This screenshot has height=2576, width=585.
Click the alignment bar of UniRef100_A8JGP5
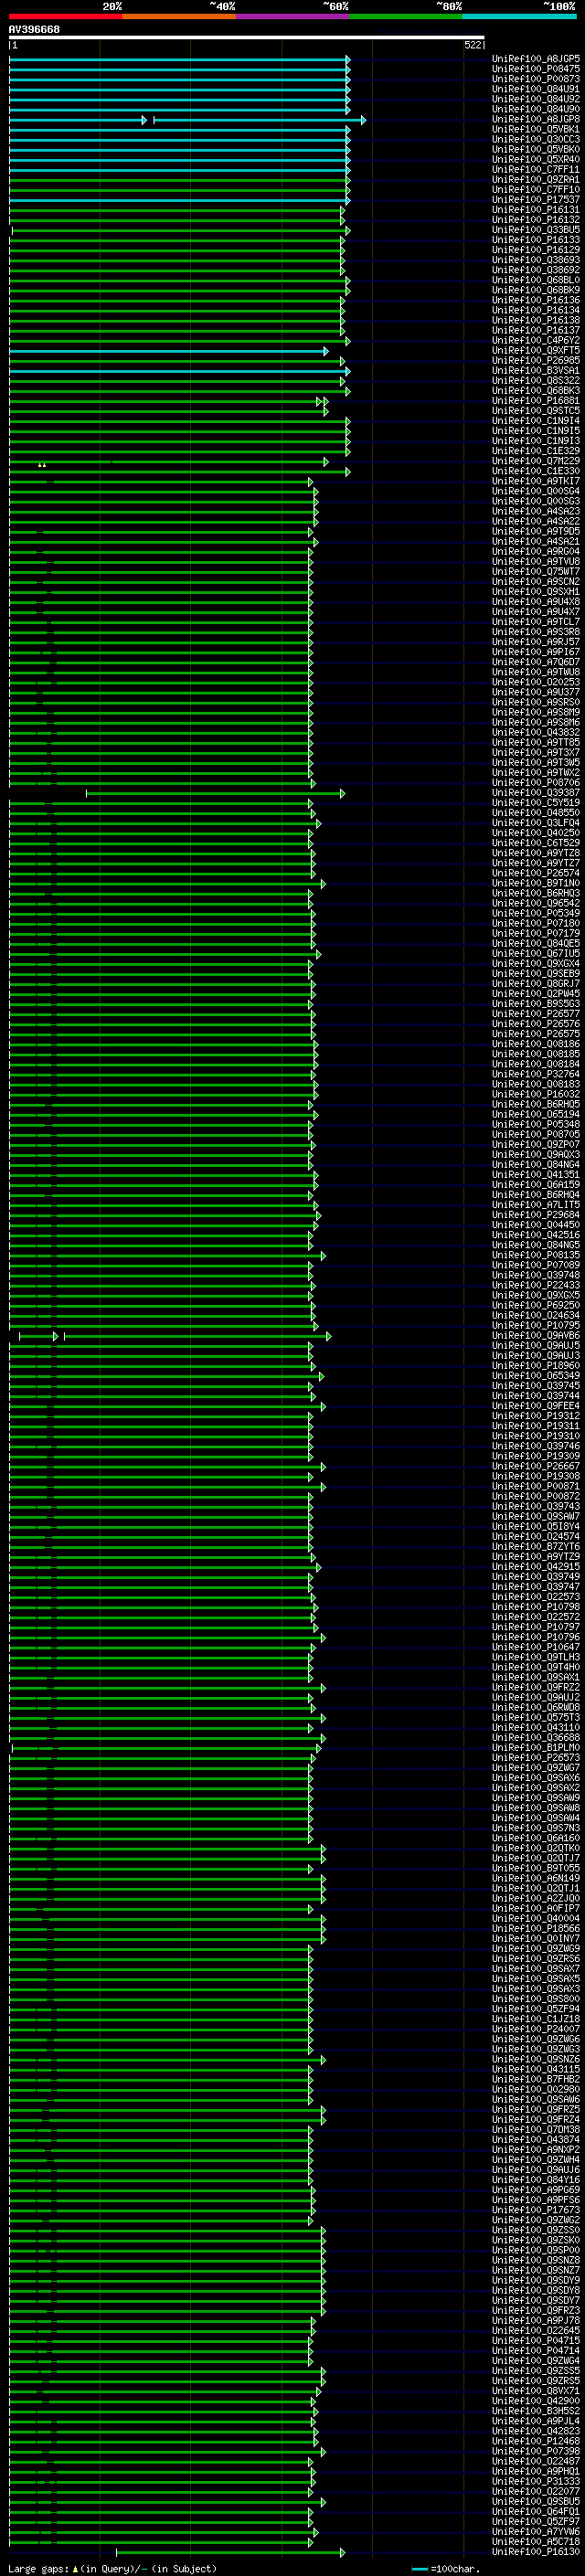[x=179, y=59]
